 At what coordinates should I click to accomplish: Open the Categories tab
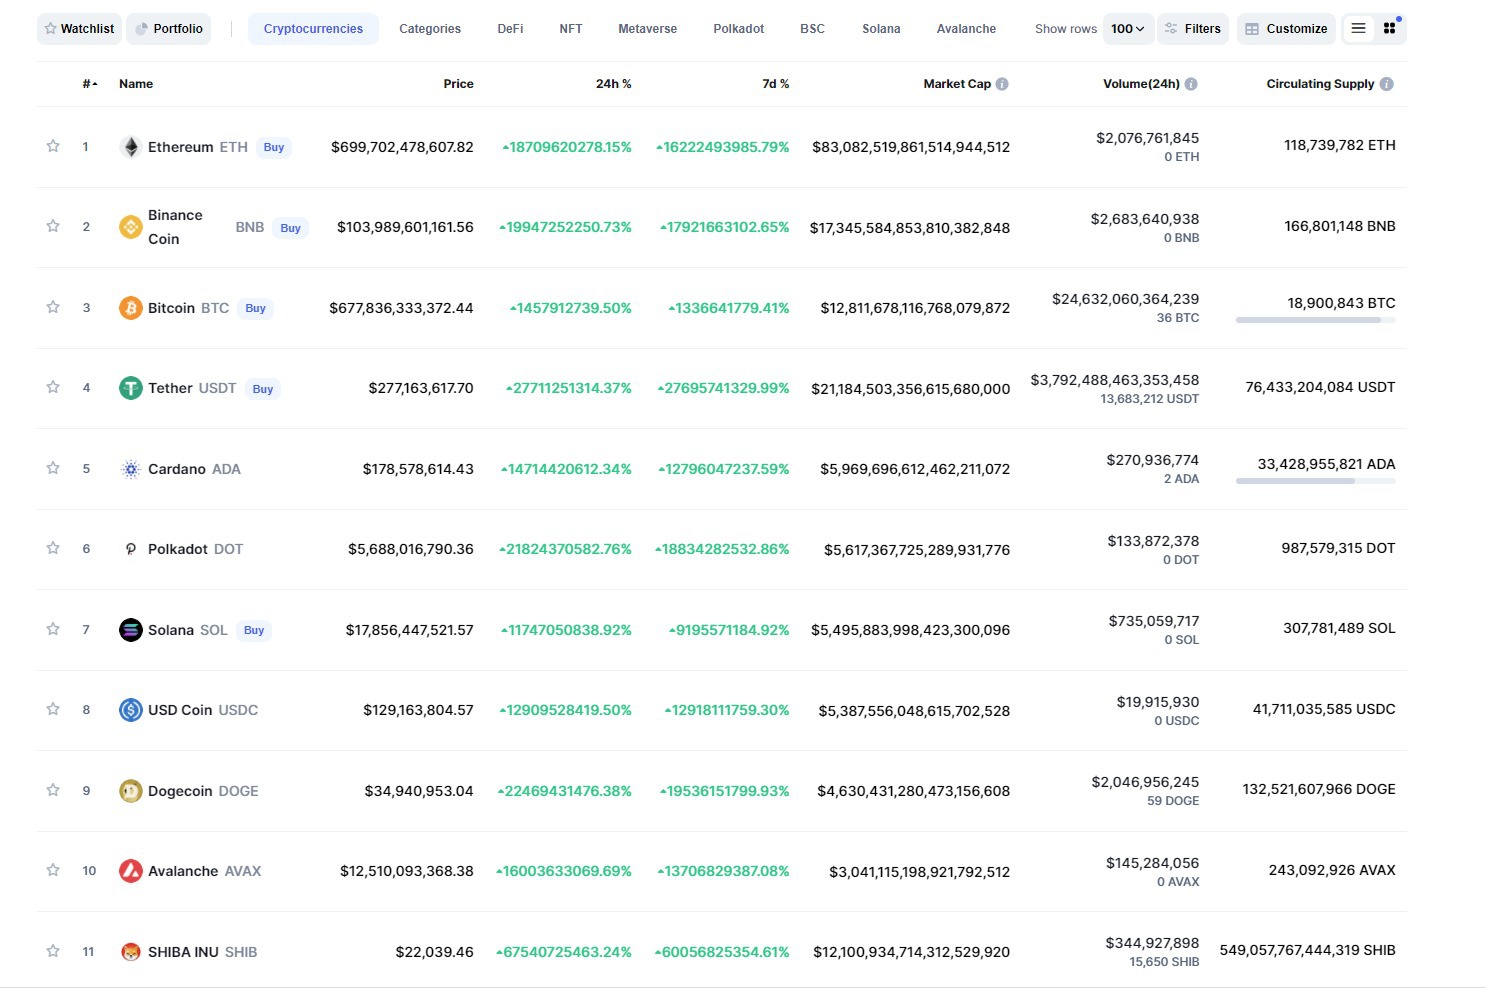coord(430,29)
